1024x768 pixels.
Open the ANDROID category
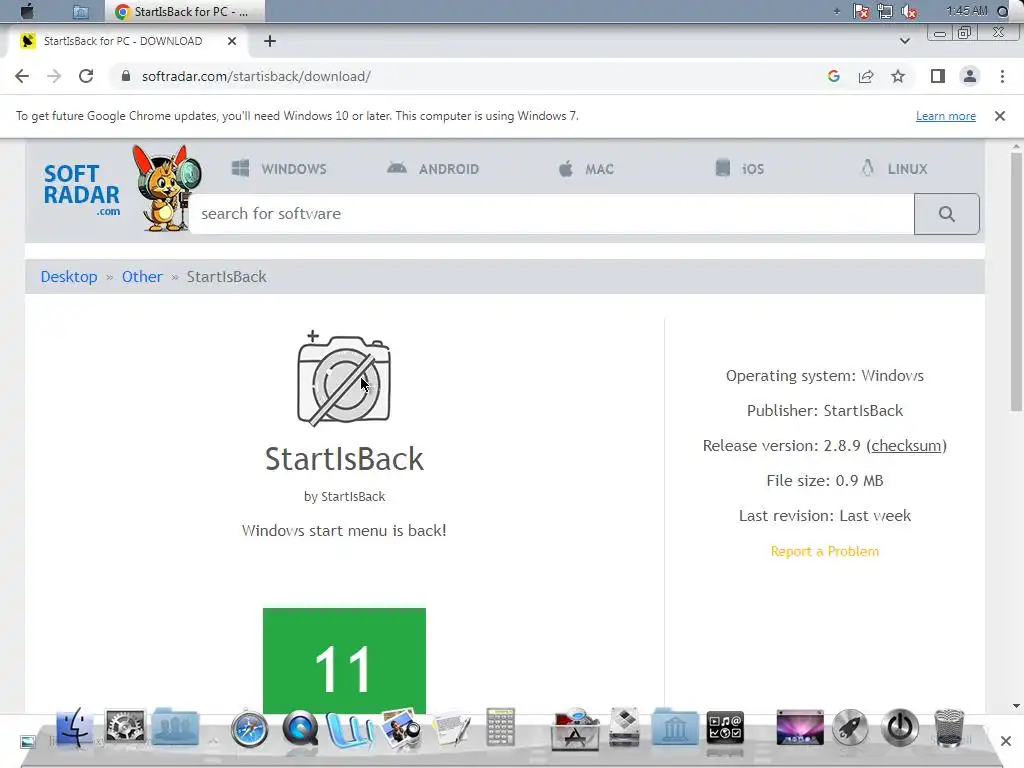coord(432,168)
